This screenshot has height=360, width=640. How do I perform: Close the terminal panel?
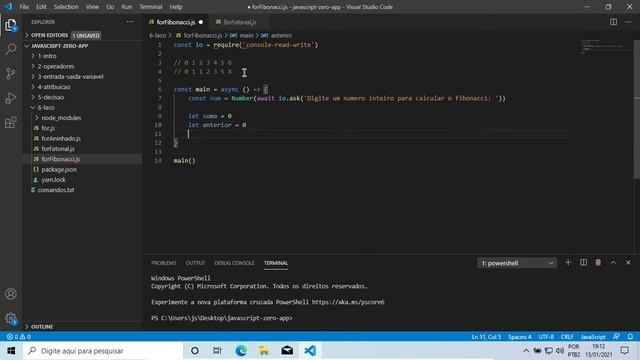tap(628, 262)
